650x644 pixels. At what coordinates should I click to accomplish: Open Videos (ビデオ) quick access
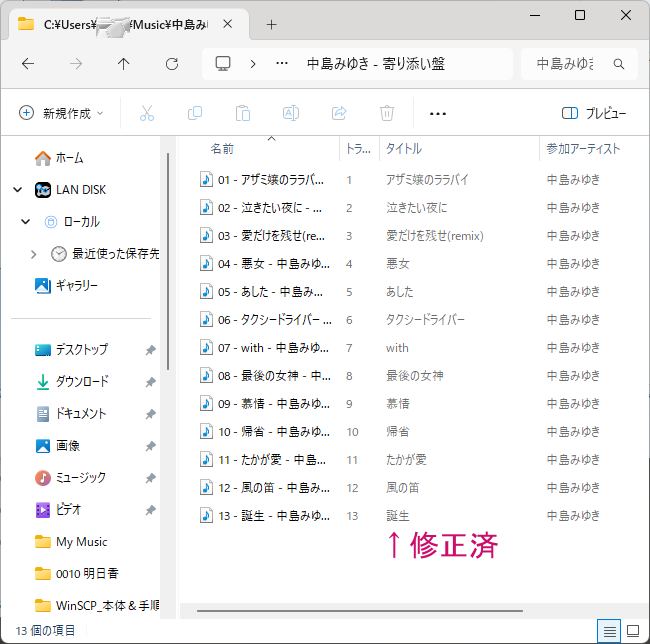[58, 509]
